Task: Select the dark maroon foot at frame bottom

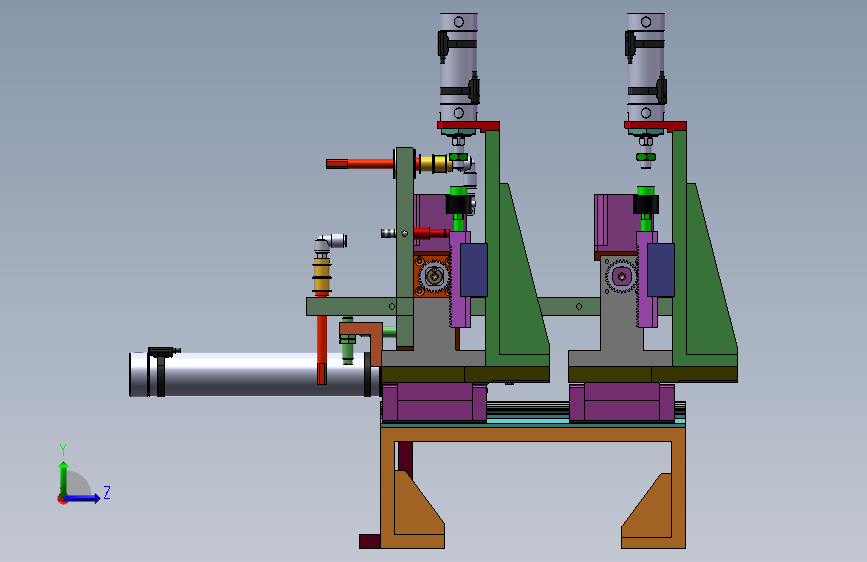Action: coord(369,542)
